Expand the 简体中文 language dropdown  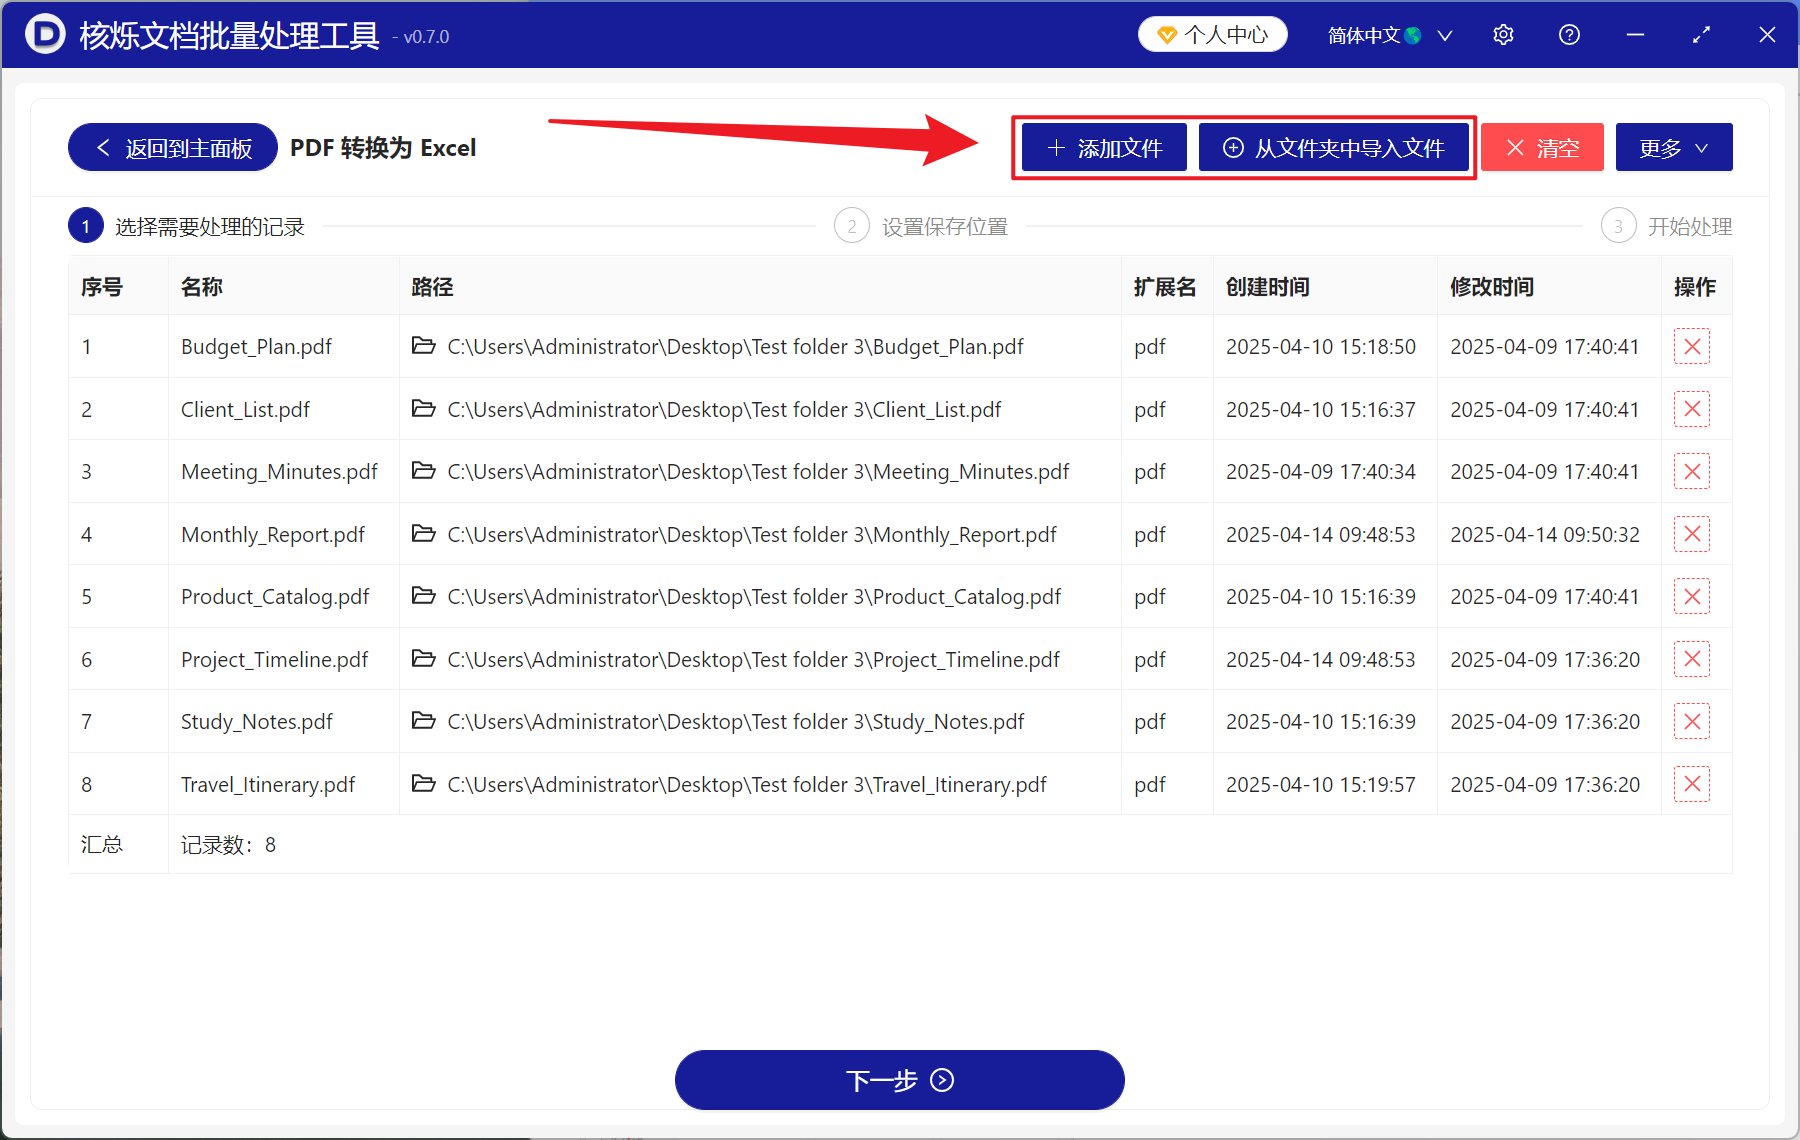tap(1390, 35)
